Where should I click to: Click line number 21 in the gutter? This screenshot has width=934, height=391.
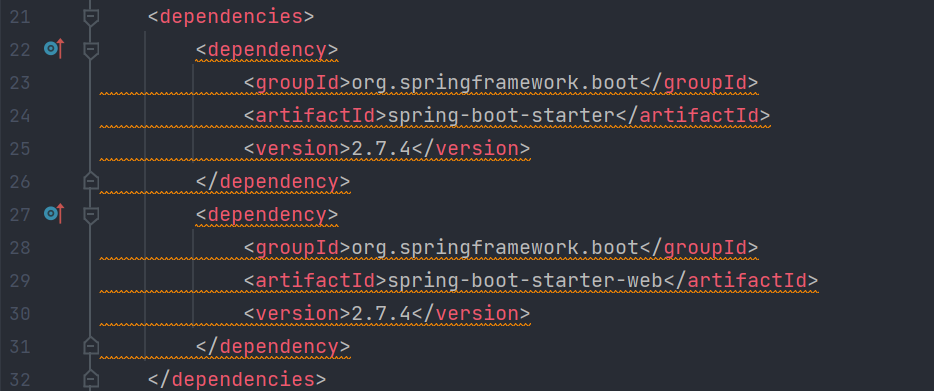(x=20, y=17)
